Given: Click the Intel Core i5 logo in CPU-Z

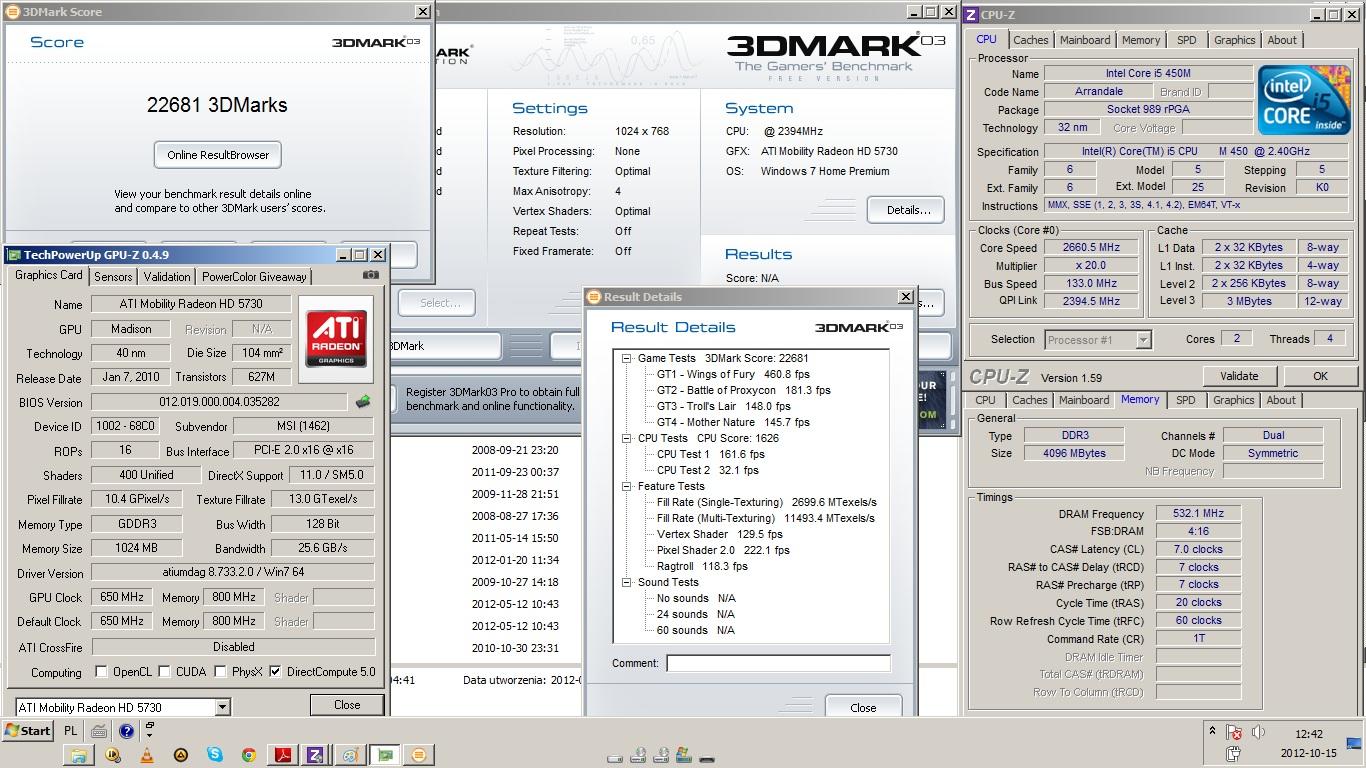Looking at the screenshot, I should [x=1304, y=101].
